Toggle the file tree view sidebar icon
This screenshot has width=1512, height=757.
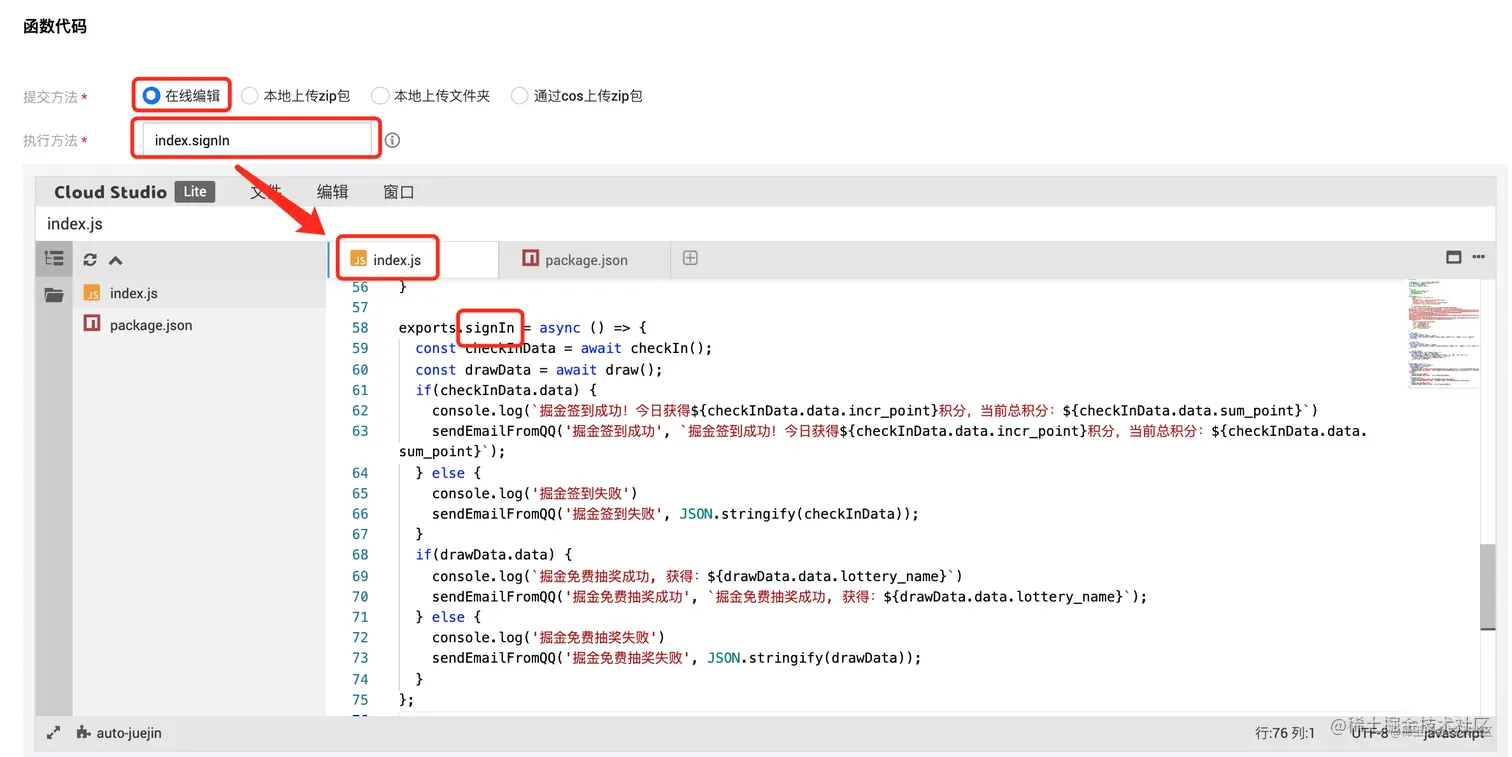pos(54,258)
